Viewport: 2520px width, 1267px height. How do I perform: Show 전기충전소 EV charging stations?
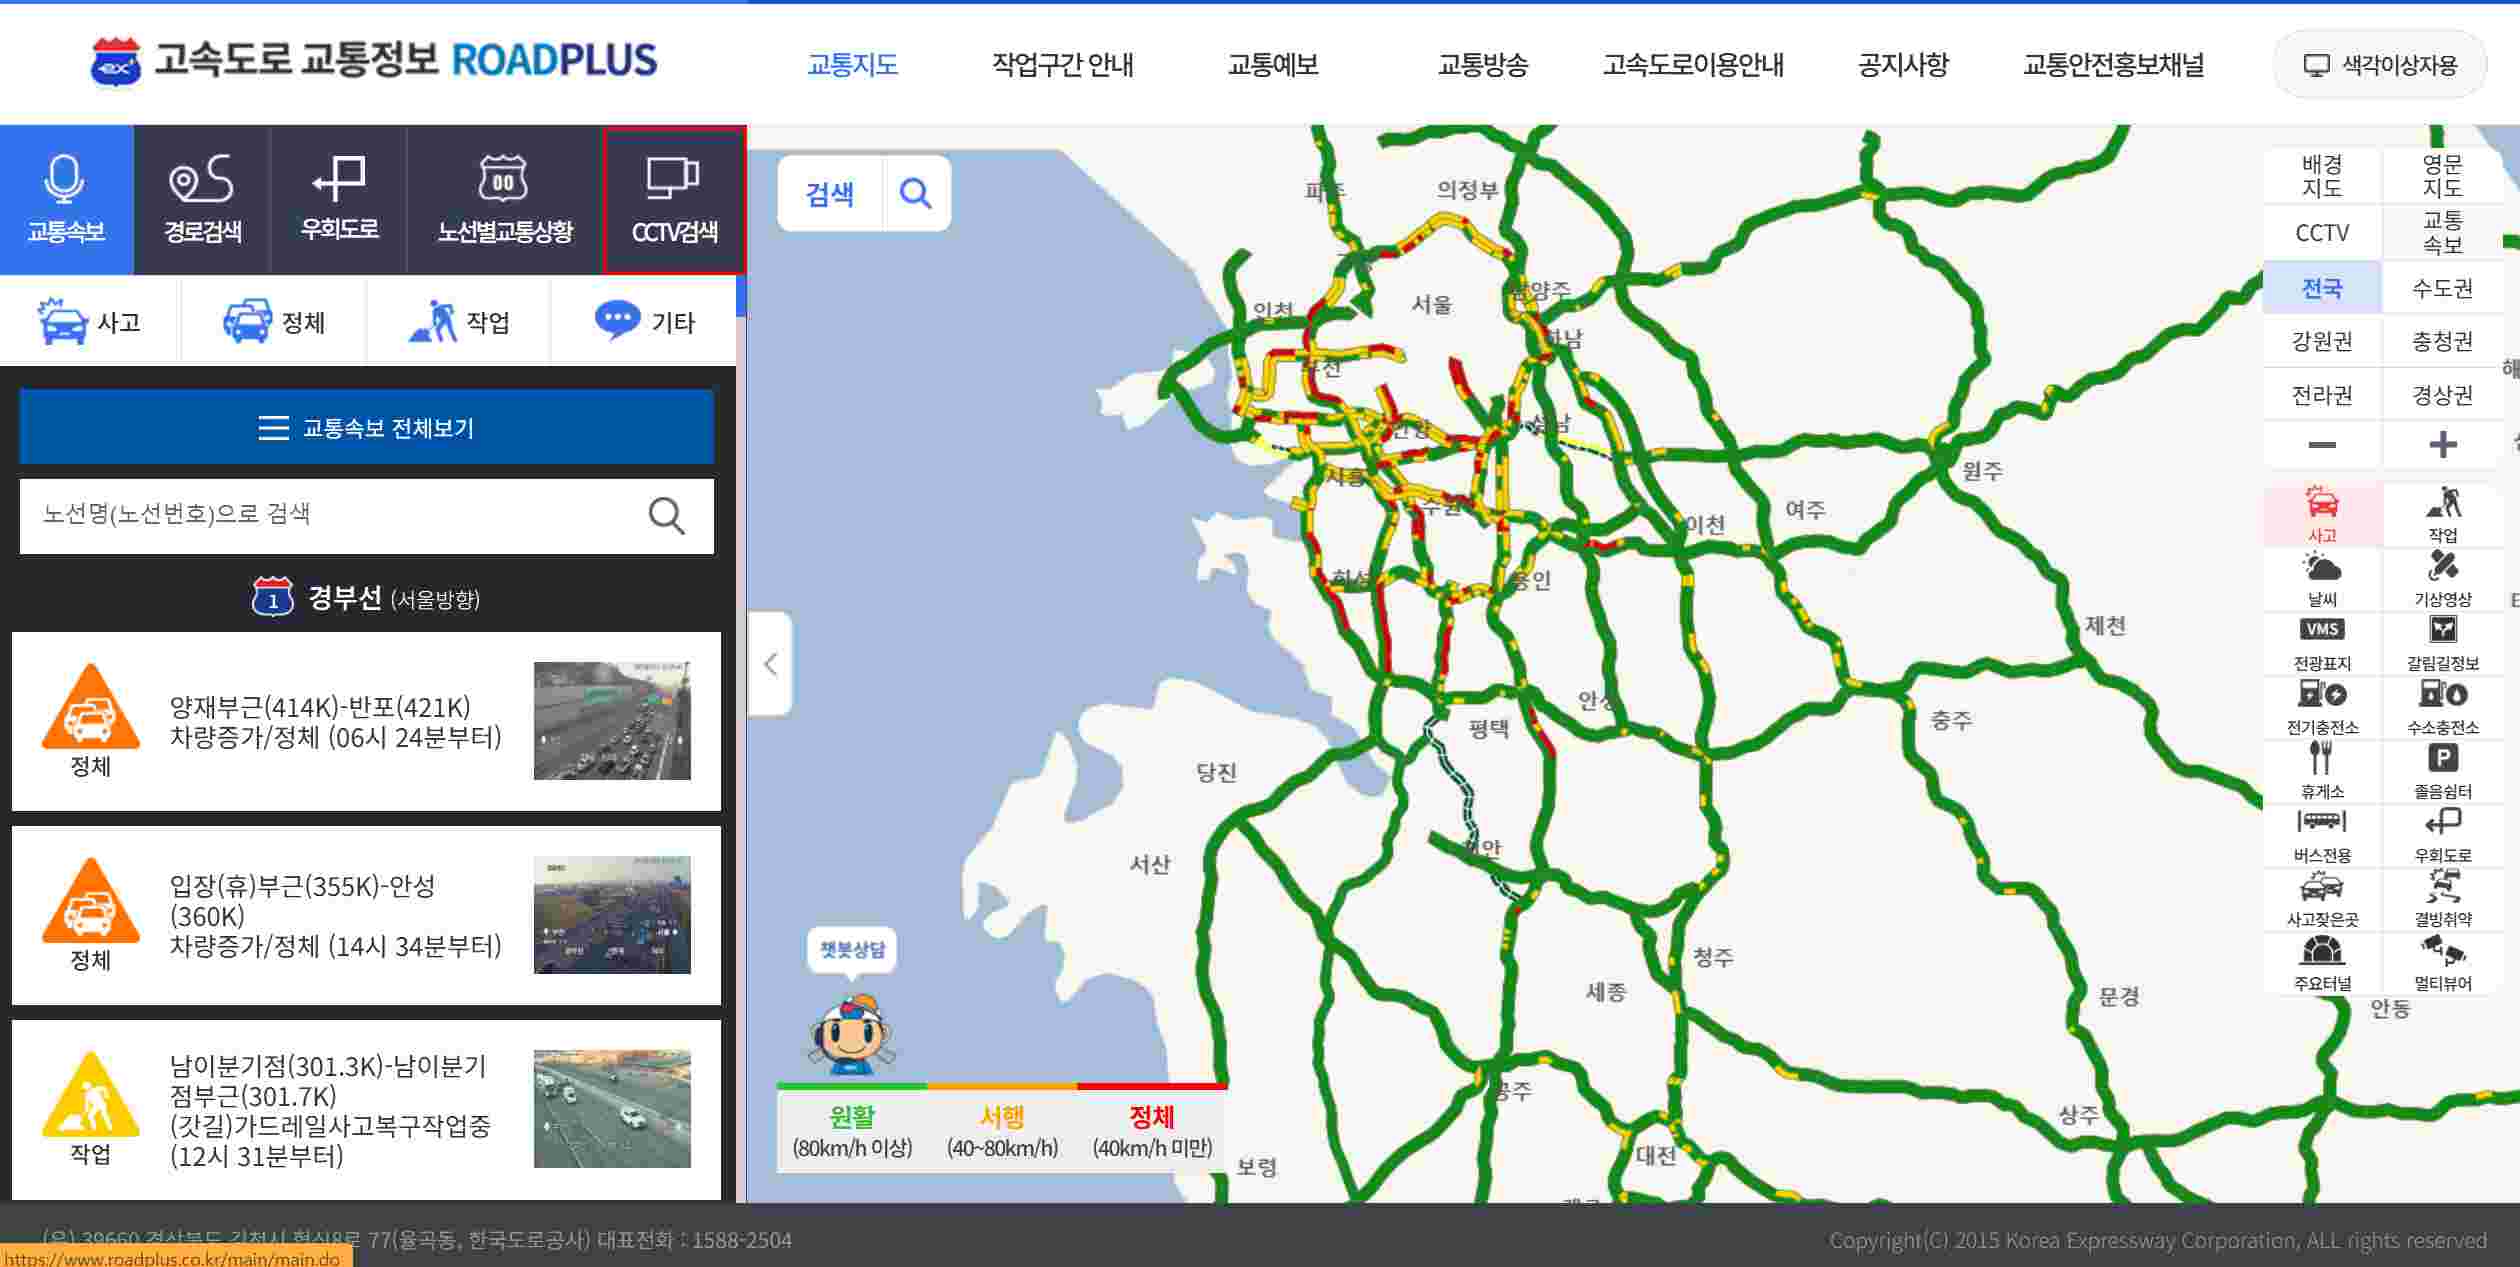coord(2321,704)
